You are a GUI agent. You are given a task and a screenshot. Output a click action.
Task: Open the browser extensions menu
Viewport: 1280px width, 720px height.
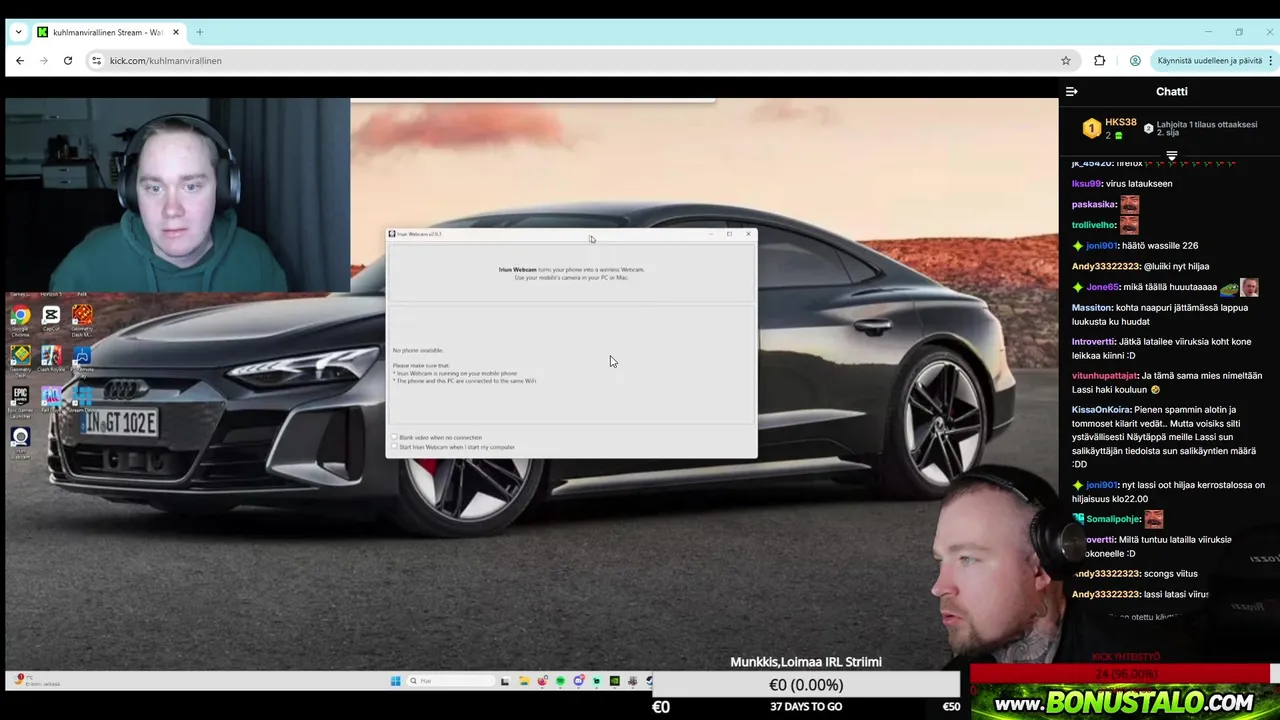click(x=1100, y=60)
